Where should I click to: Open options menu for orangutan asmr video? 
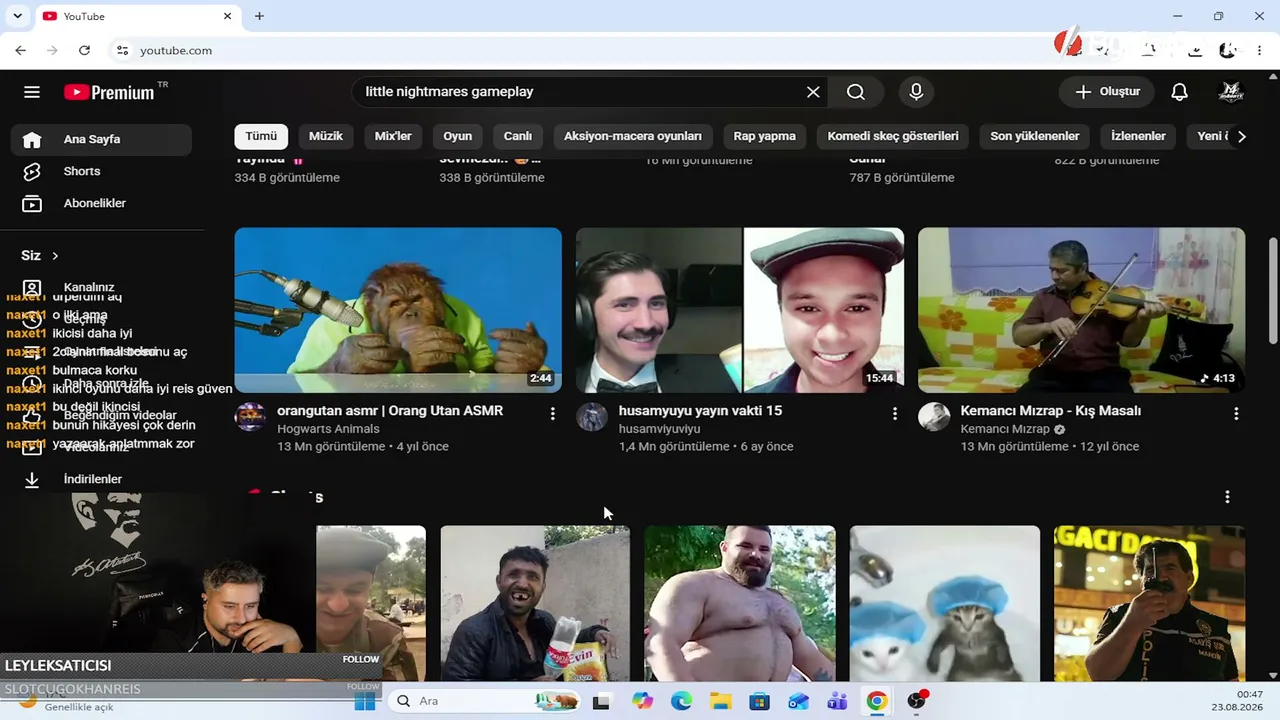[x=552, y=413]
